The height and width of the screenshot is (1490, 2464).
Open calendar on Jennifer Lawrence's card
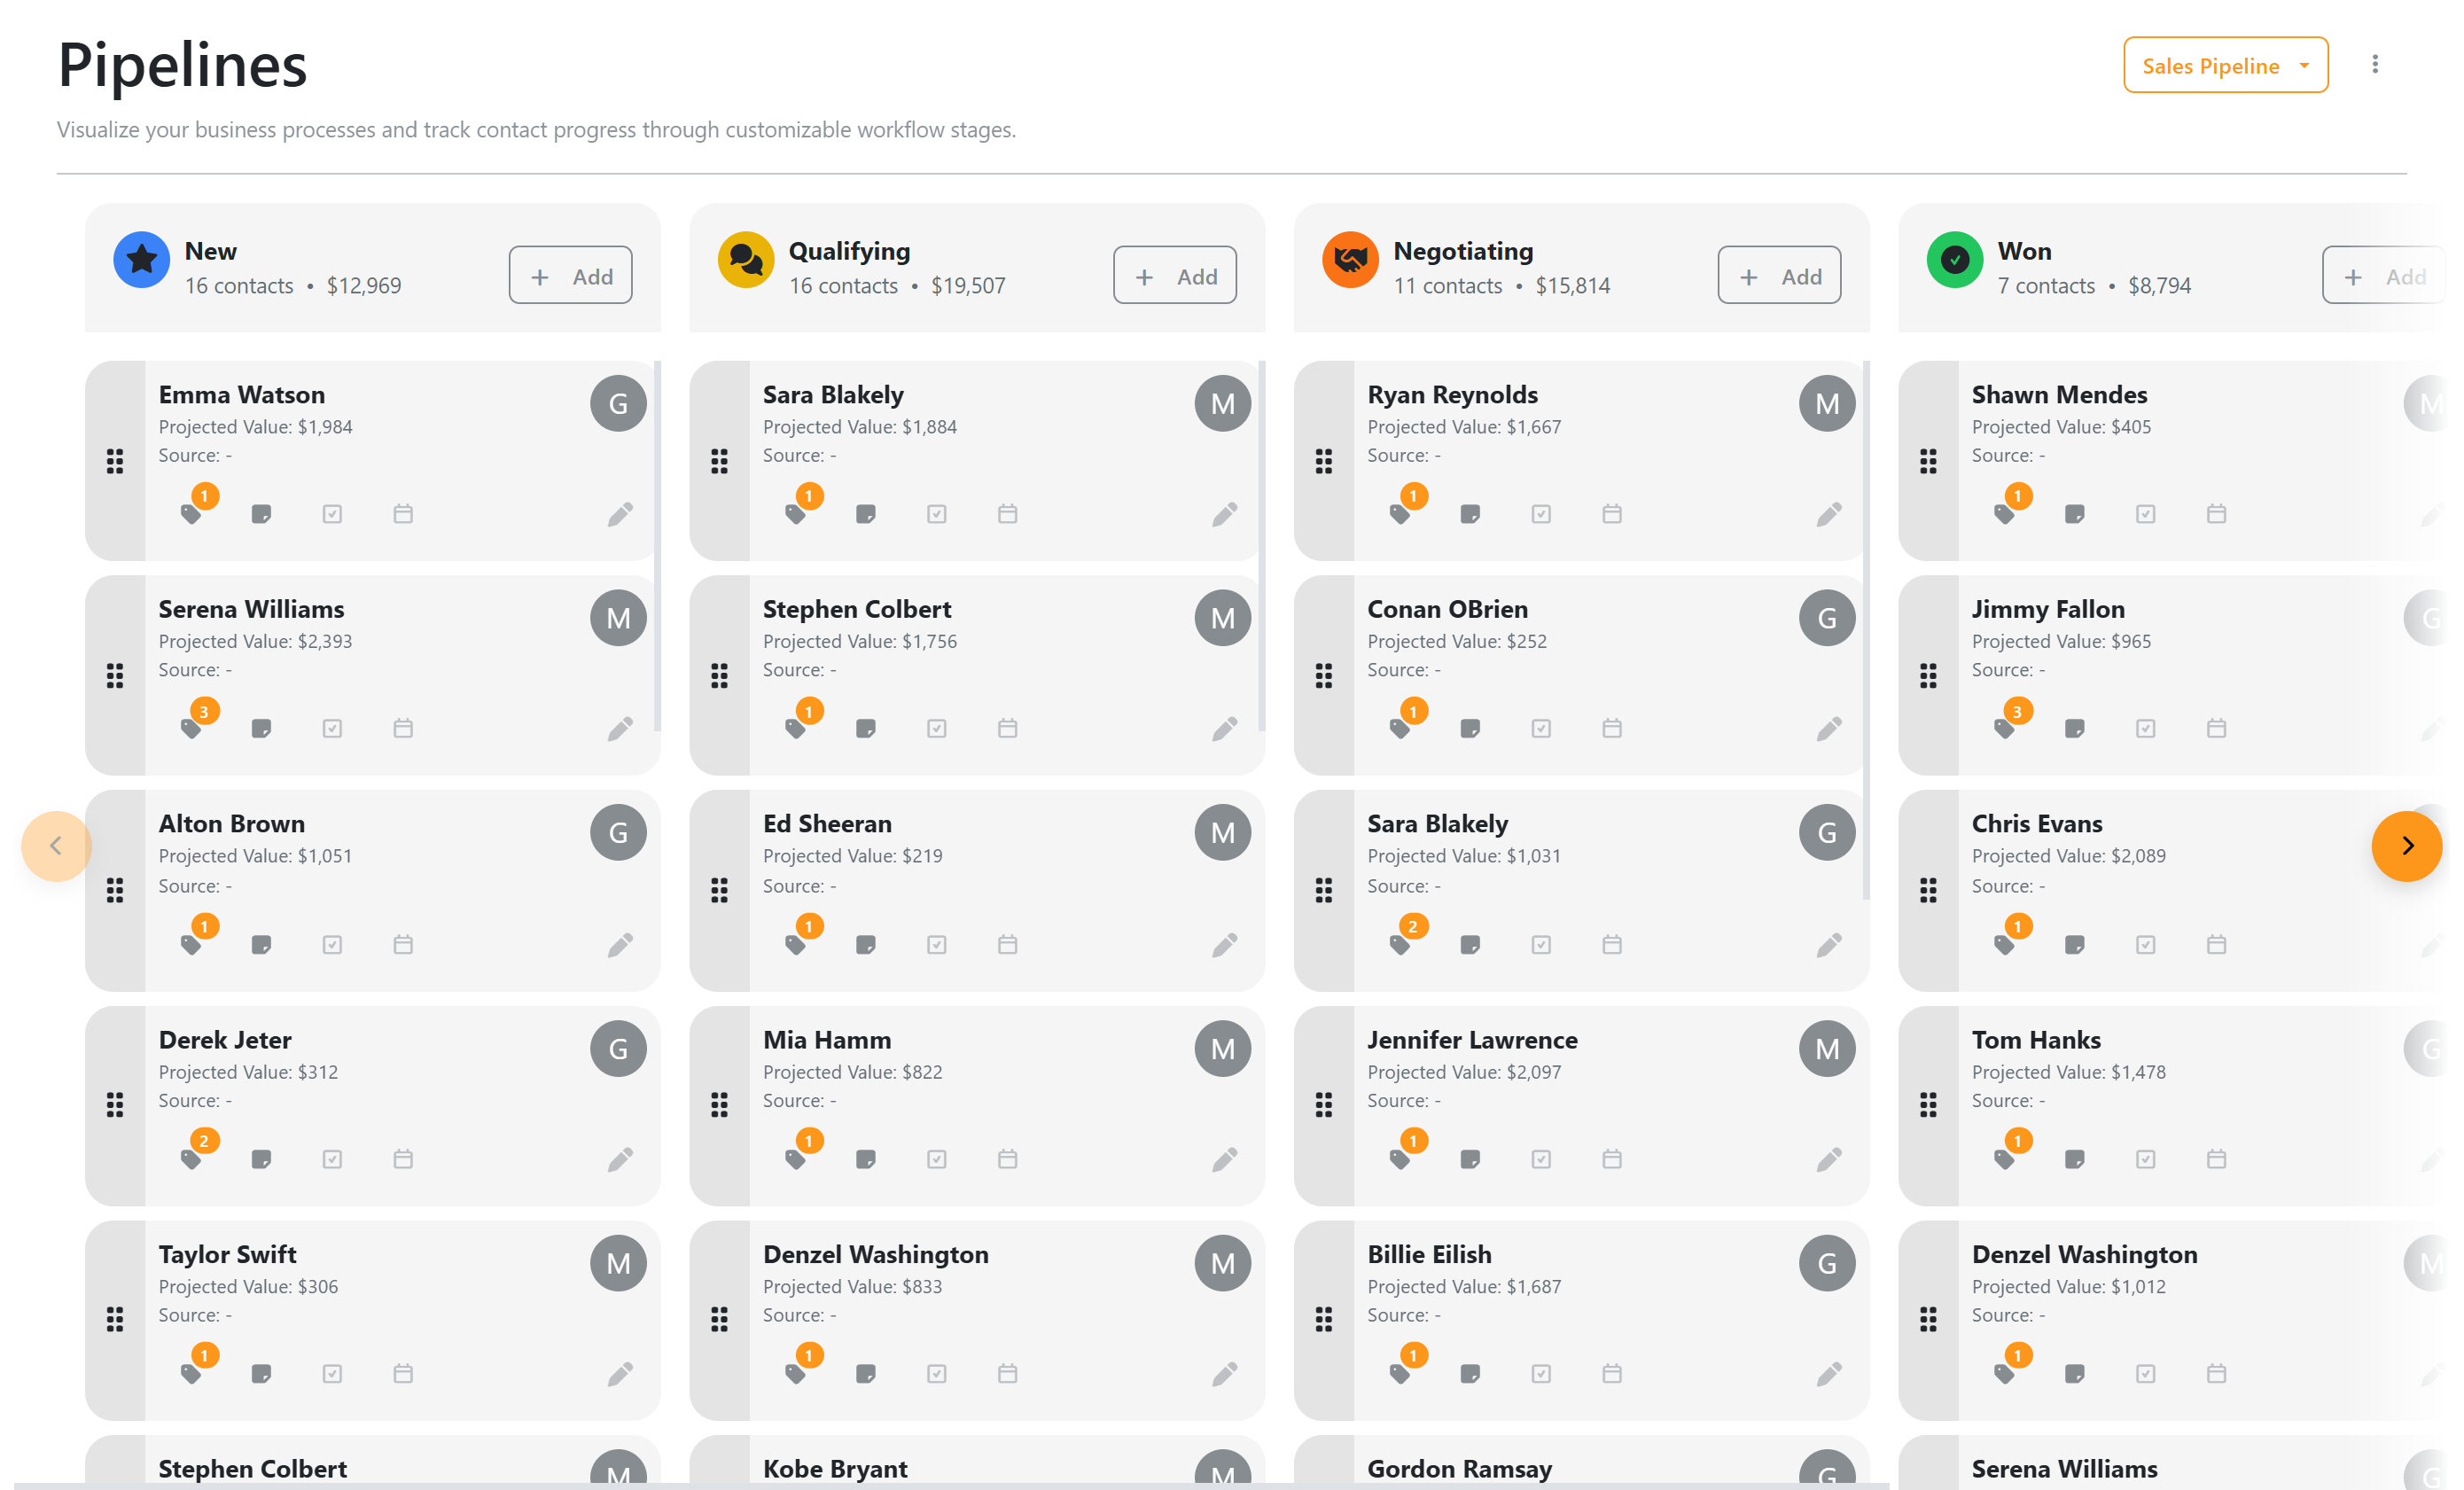(x=1612, y=1159)
